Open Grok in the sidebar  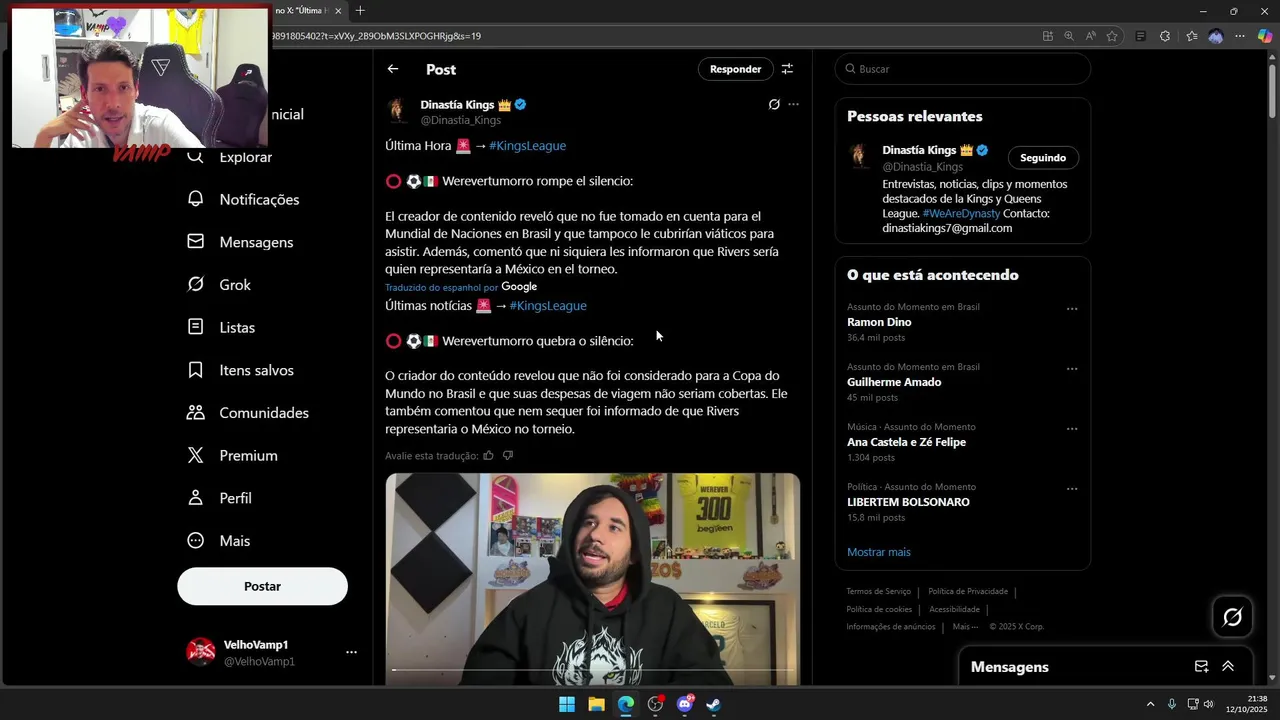(x=219, y=285)
